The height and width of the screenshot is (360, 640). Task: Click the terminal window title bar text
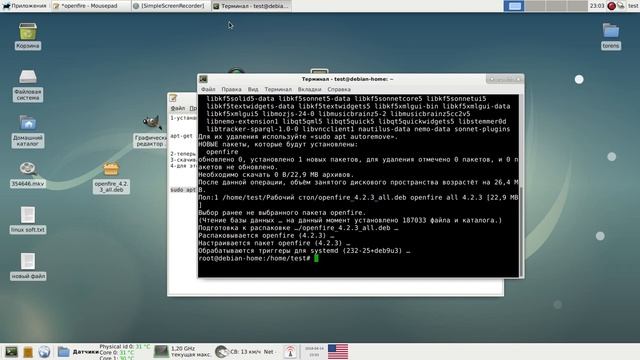347,79
